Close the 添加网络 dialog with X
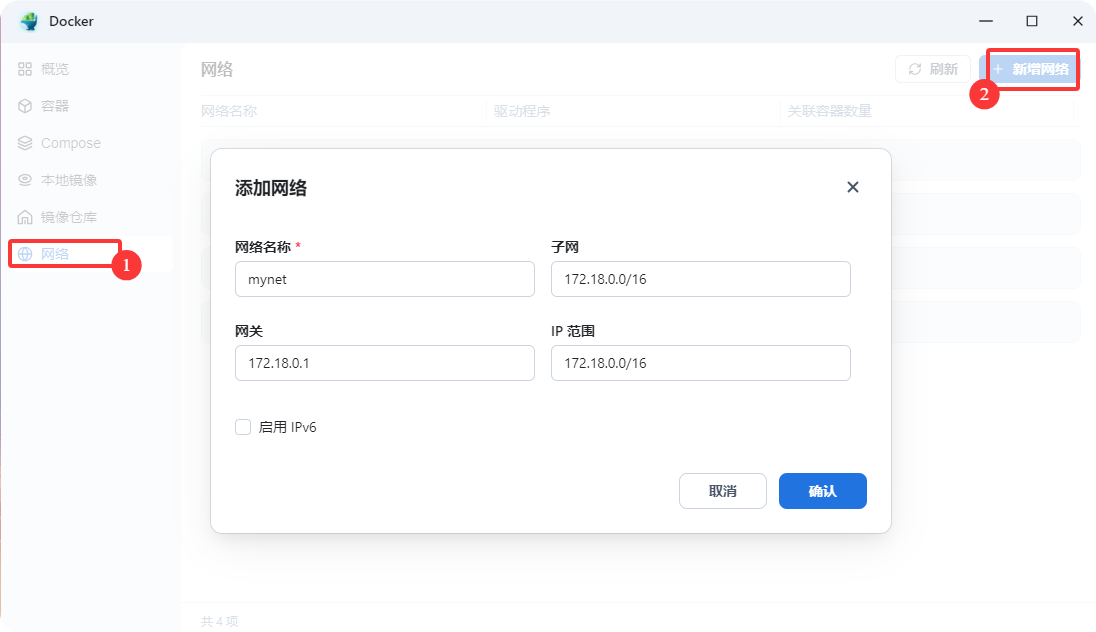Viewport: 1096px width, 632px height. [852, 187]
